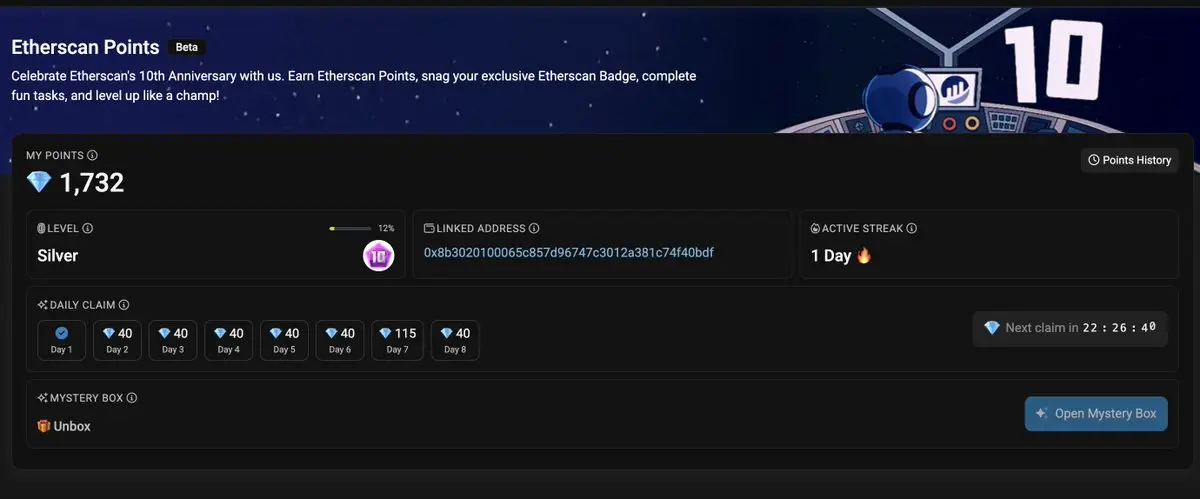Click the info icon beside MY POINTS
The height and width of the screenshot is (499, 1200).
coord(93,156)
